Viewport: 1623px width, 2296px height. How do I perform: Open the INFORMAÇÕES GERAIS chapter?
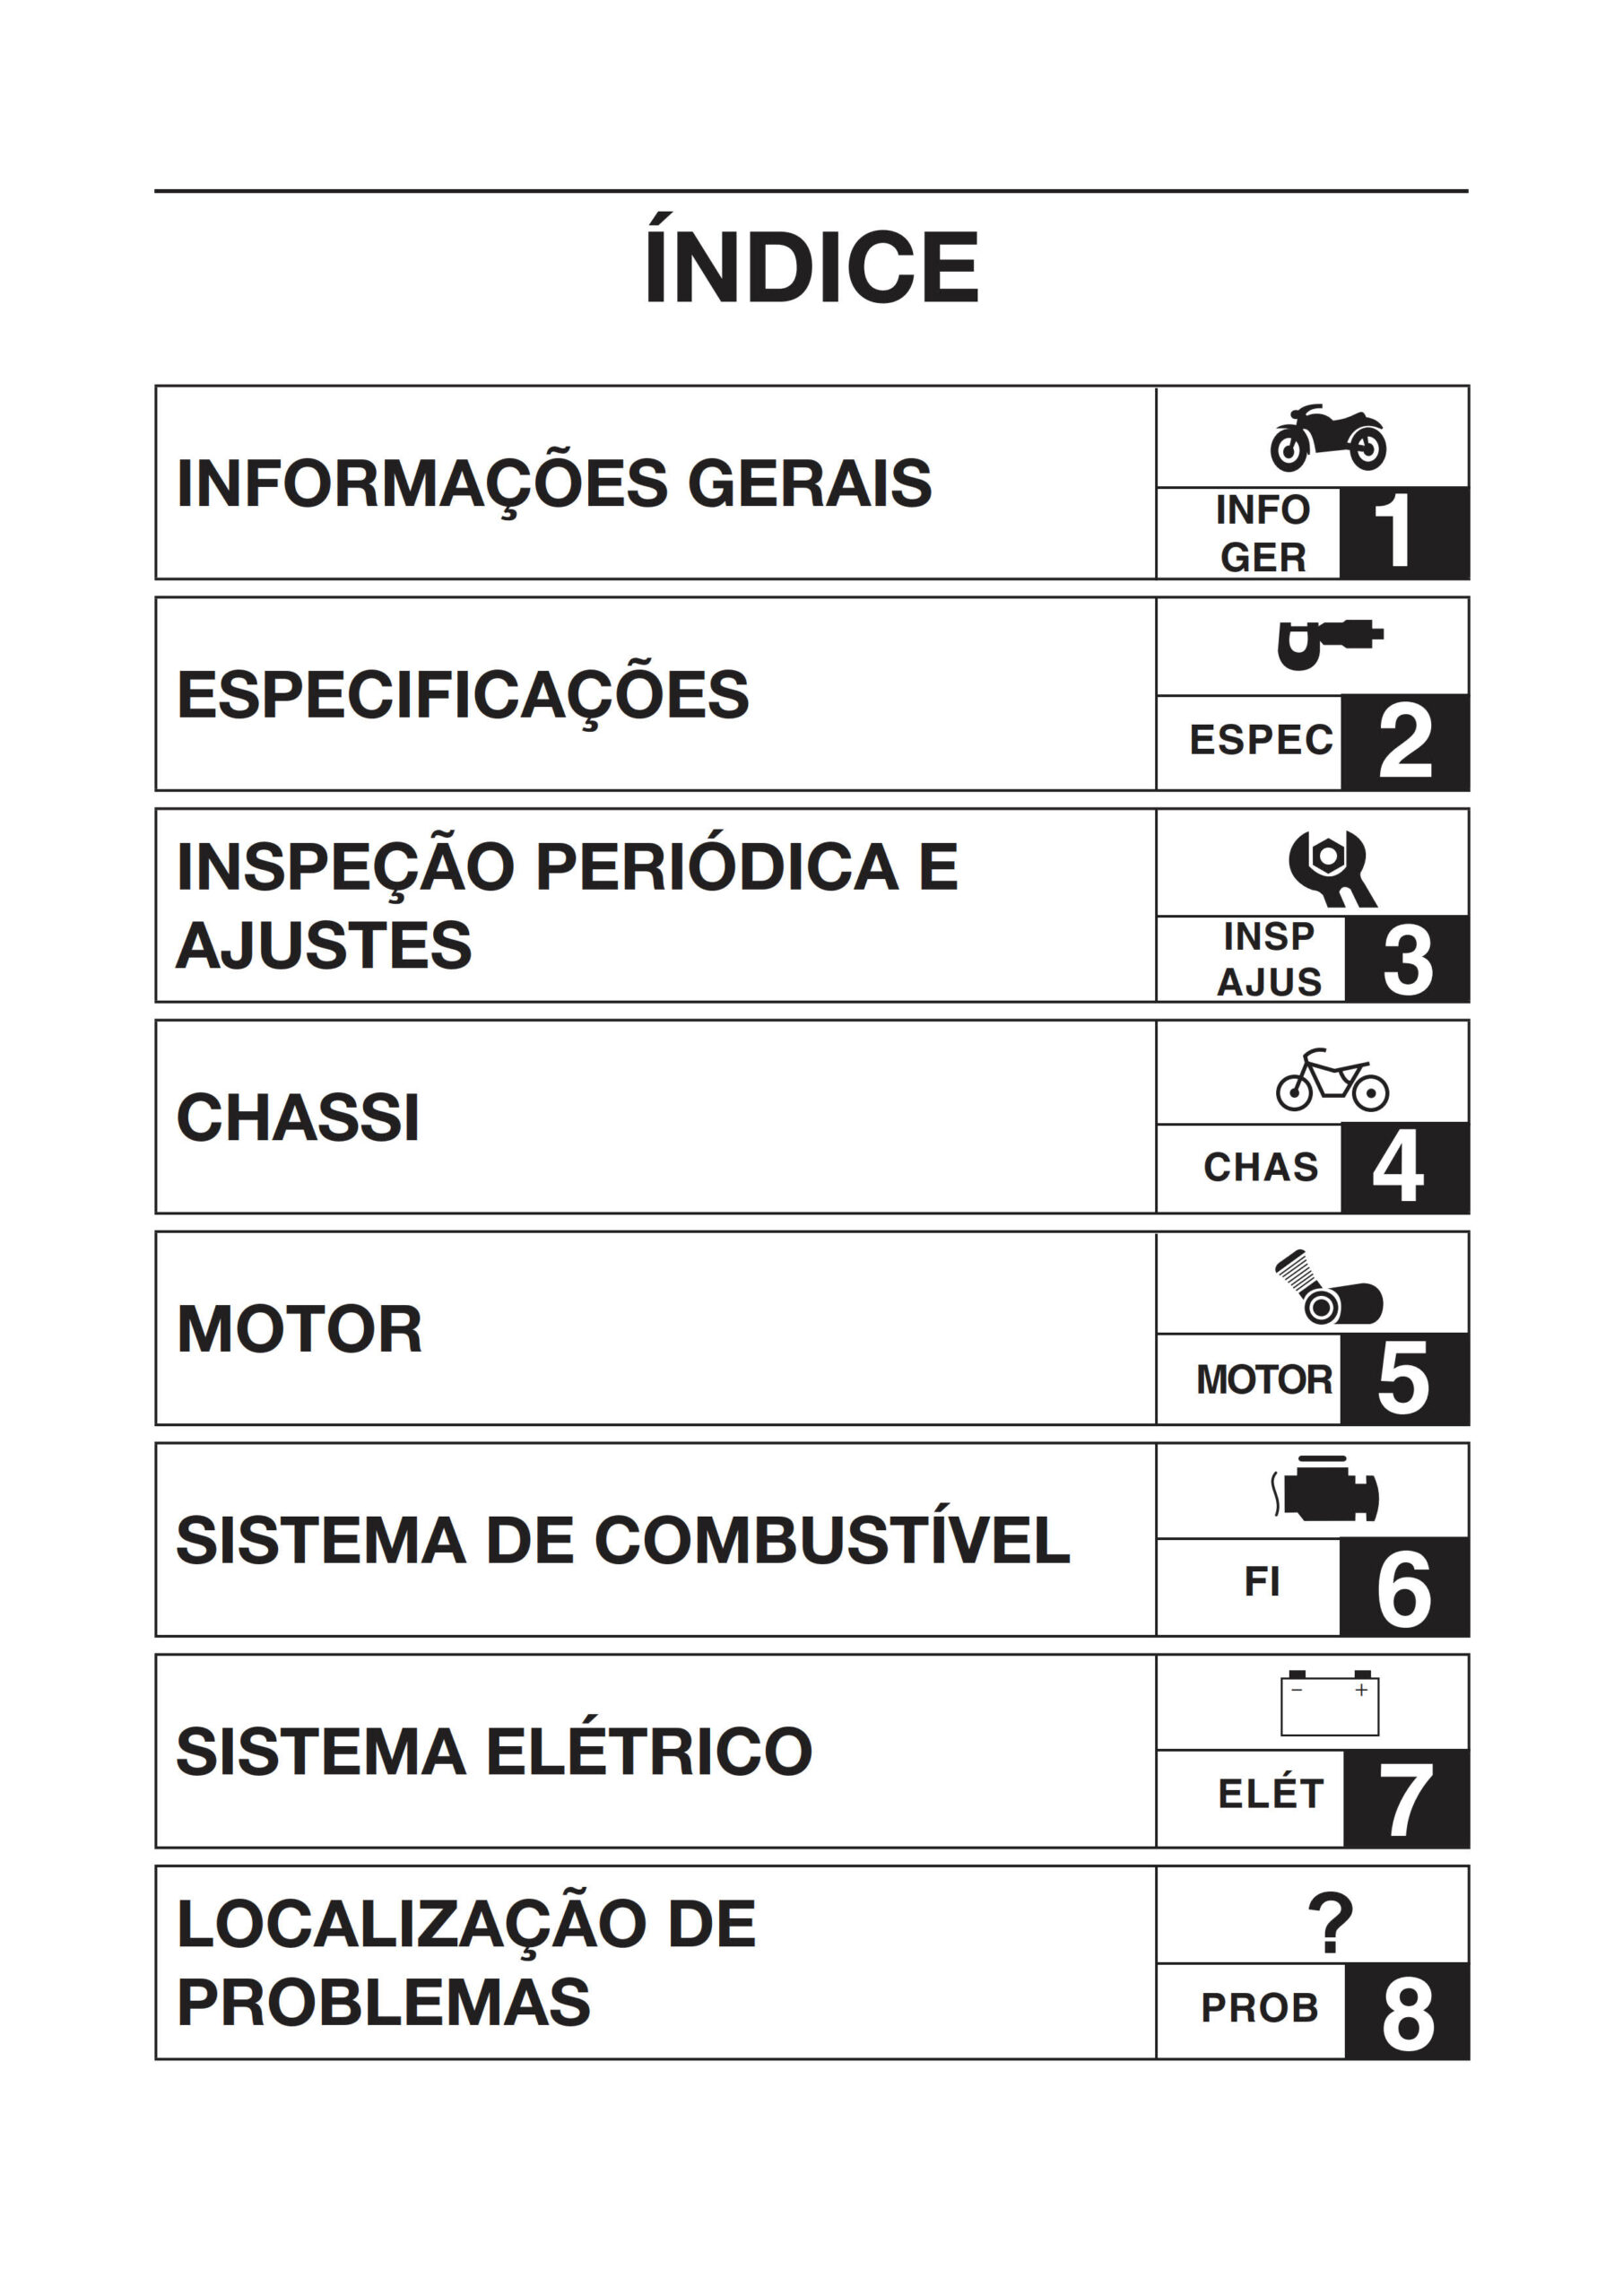pos(554,484)
